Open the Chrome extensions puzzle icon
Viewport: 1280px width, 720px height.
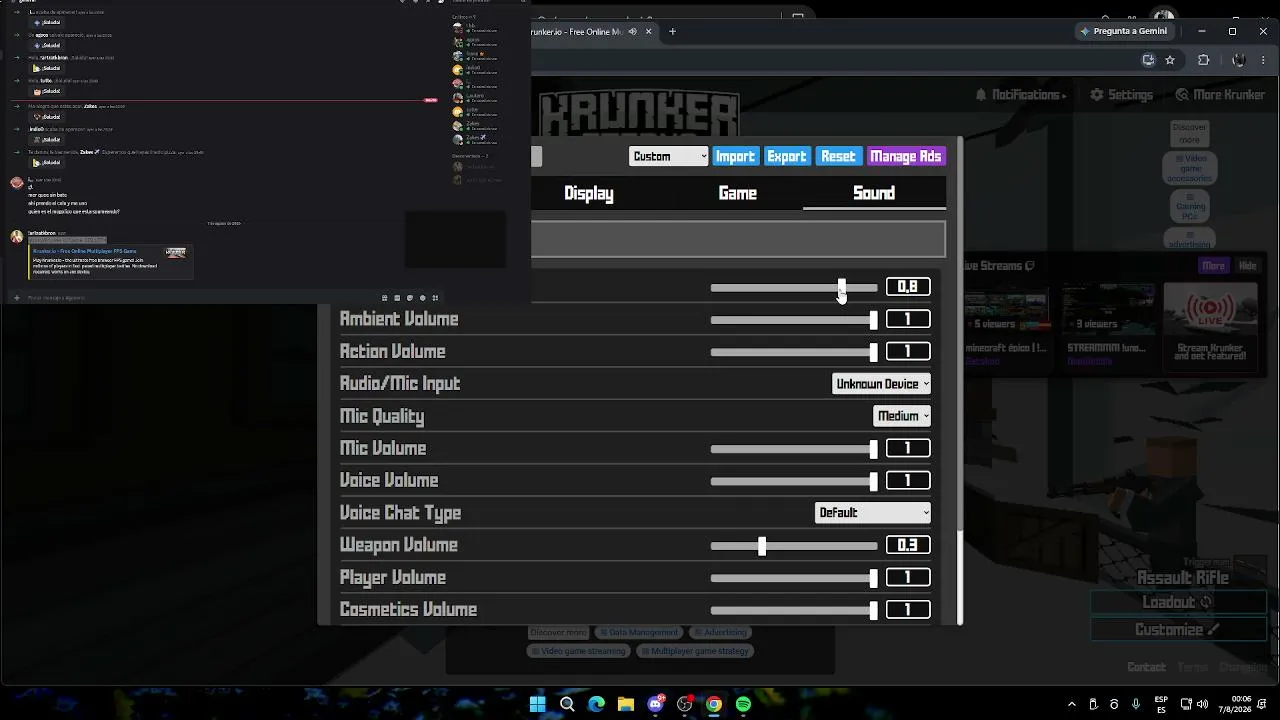[1204, 60]
